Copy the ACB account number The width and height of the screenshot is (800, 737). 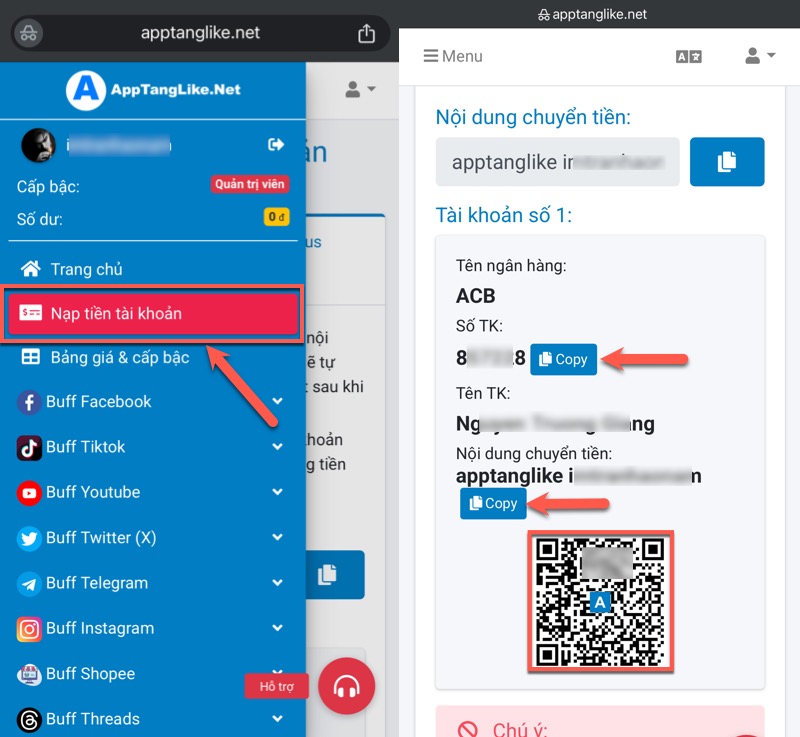pos(563,359)
